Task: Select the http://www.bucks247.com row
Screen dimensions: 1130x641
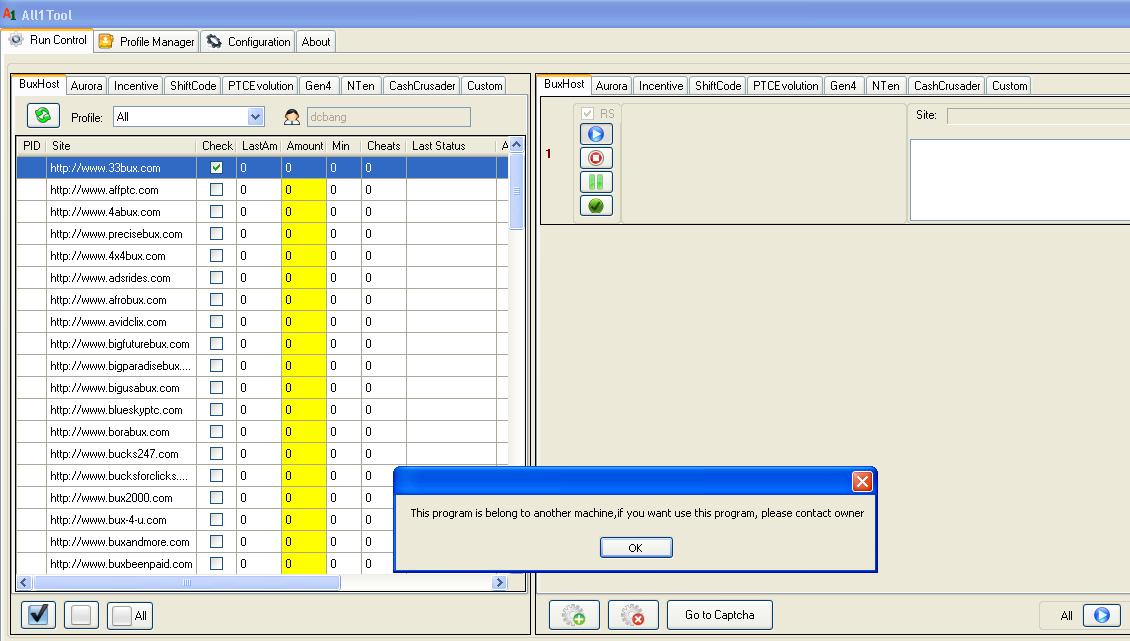Action: tap(262, 454)
